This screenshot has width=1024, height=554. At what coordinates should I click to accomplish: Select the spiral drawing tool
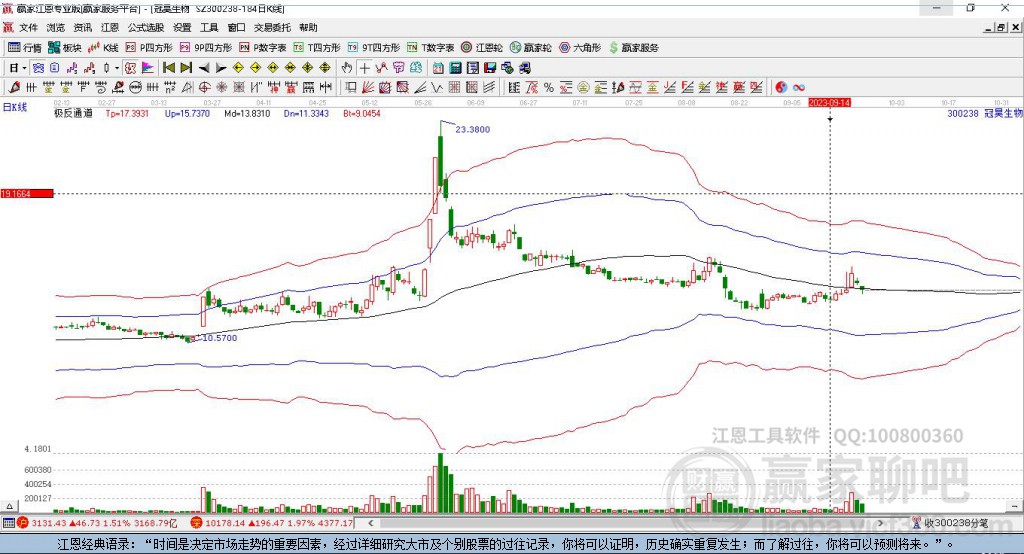pyautogui.click(x=101, y=87)
